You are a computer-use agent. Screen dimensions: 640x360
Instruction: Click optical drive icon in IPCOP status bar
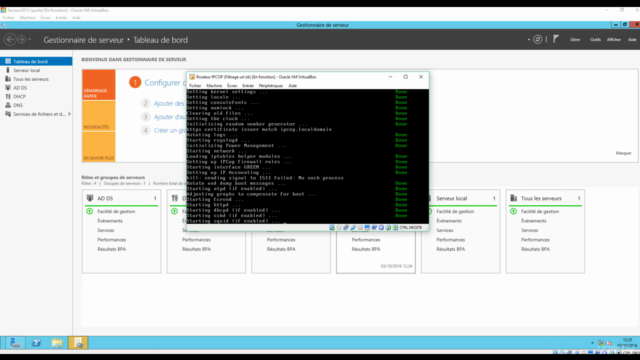point(339,228)
